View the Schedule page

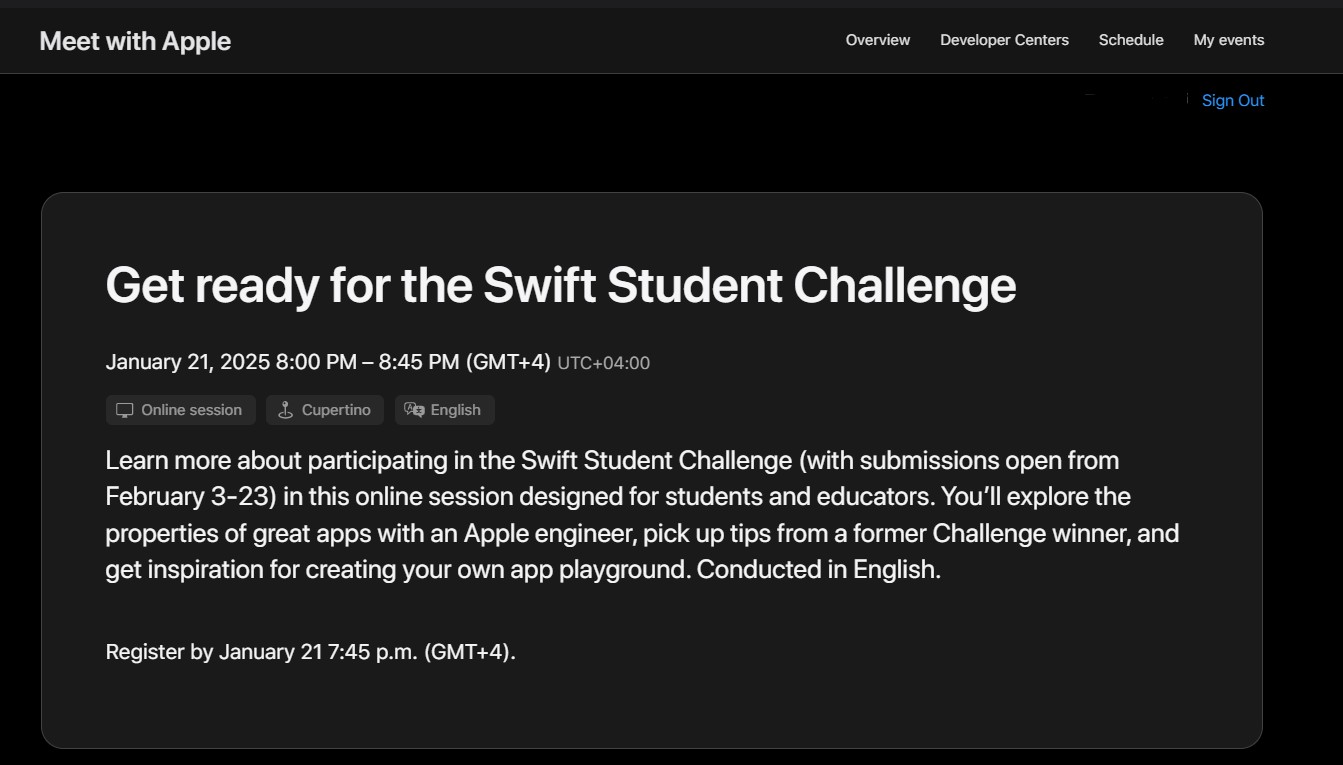1131,40
